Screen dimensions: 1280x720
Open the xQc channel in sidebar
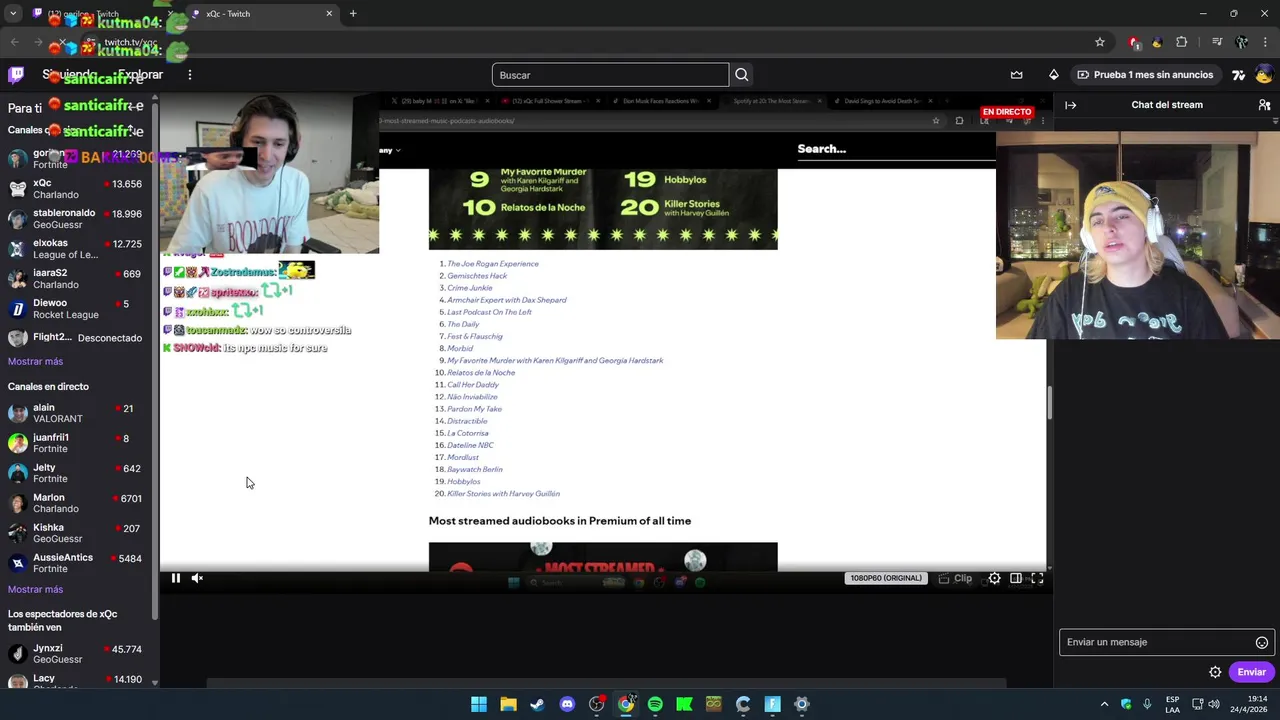click(76, 189)
